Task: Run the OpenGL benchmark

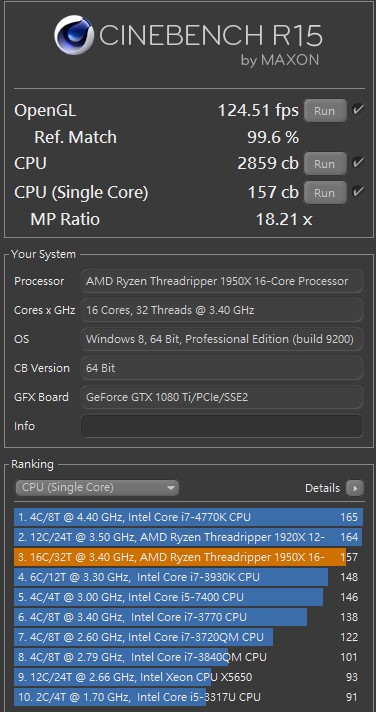Action: tap(325, 111)
